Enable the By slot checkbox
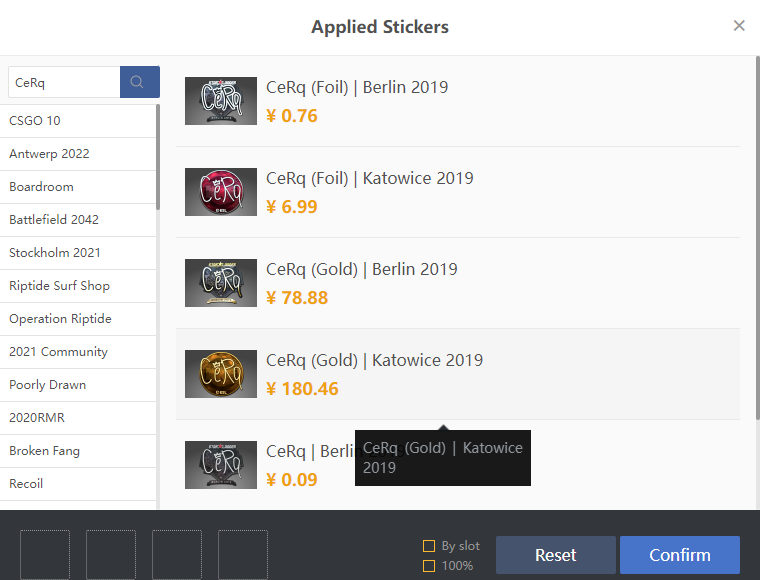 tap(429, 546)
